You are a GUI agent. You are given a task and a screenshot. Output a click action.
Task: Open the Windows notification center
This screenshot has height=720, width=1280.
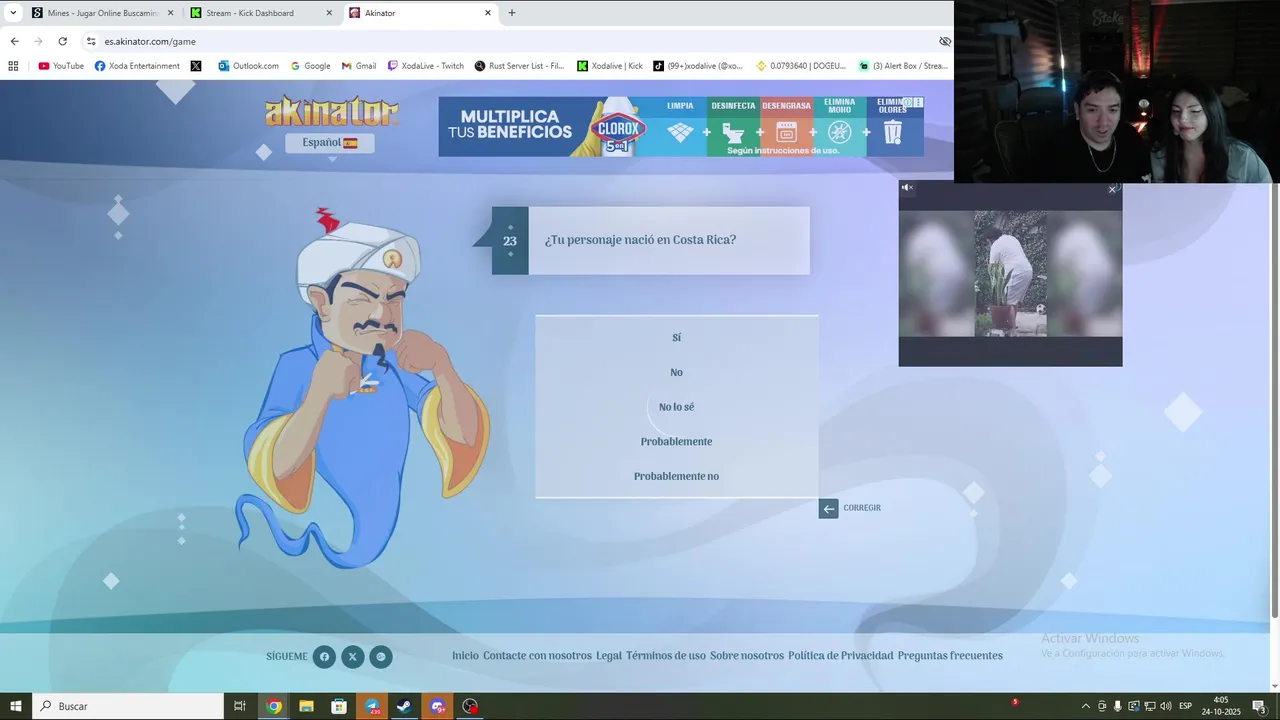pos(1259,706)
